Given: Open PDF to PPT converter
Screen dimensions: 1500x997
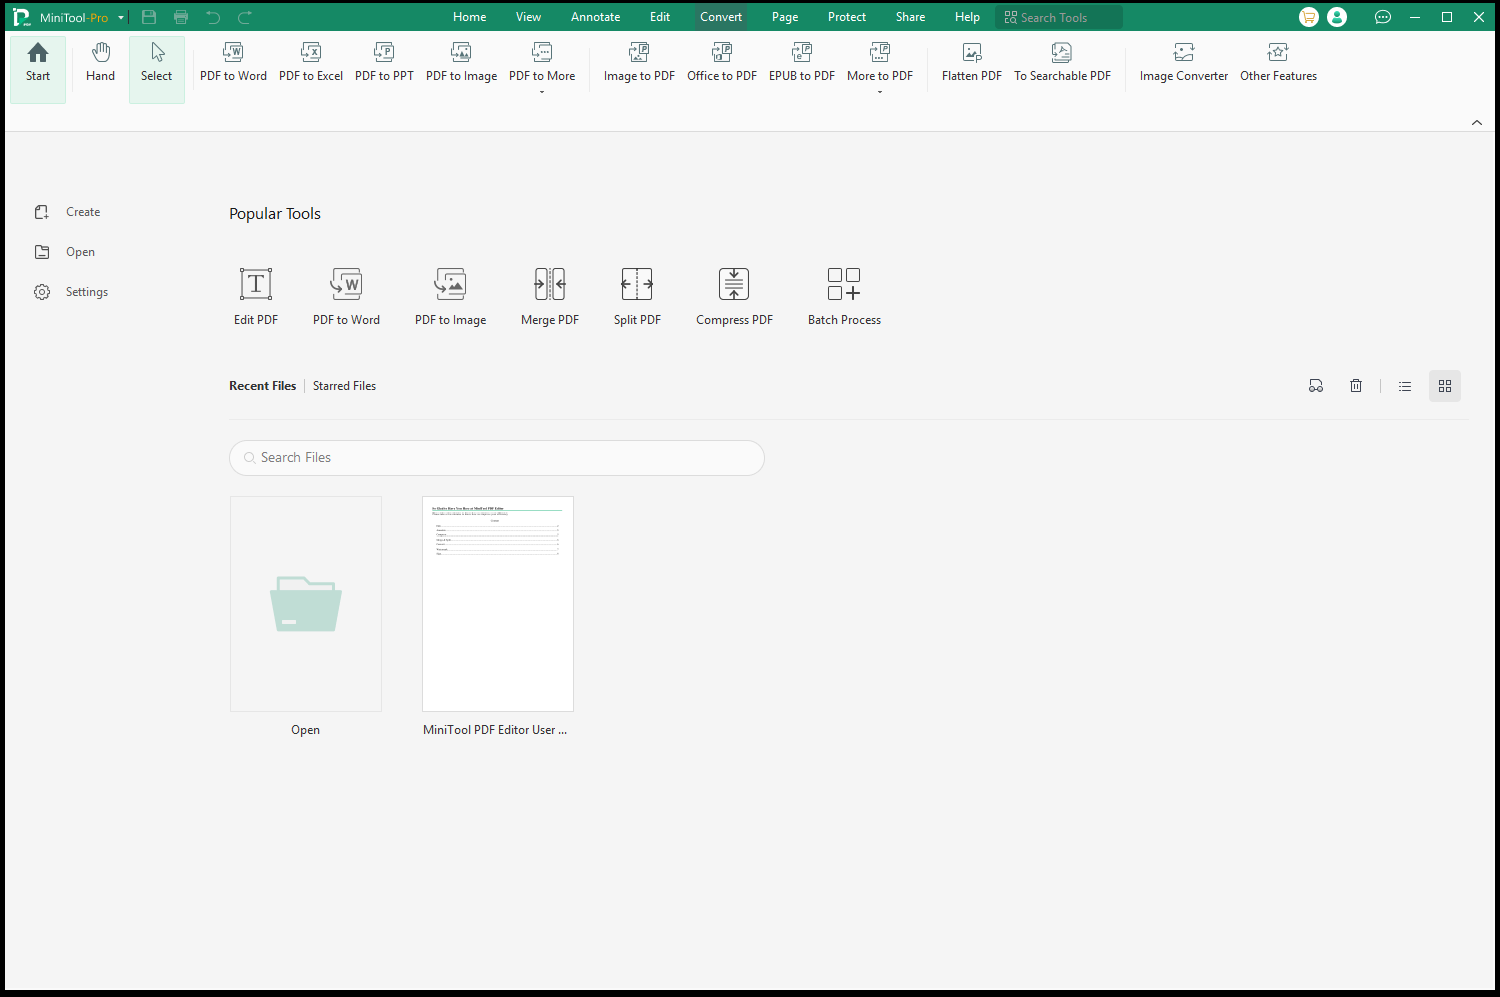Looking at the screenshot, I should (x=384, y=63).
